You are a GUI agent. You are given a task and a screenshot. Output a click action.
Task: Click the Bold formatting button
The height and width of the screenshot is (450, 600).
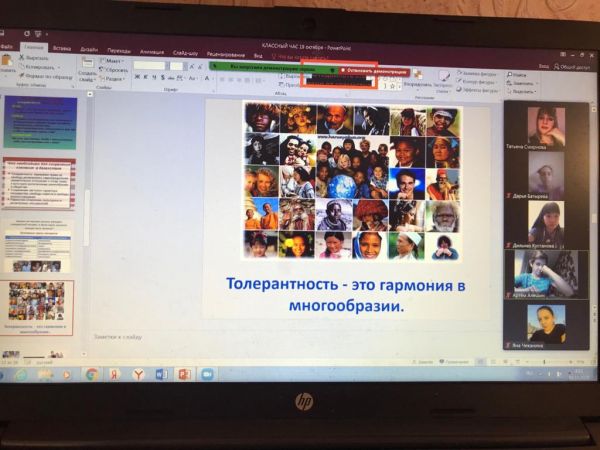[138, 76]
